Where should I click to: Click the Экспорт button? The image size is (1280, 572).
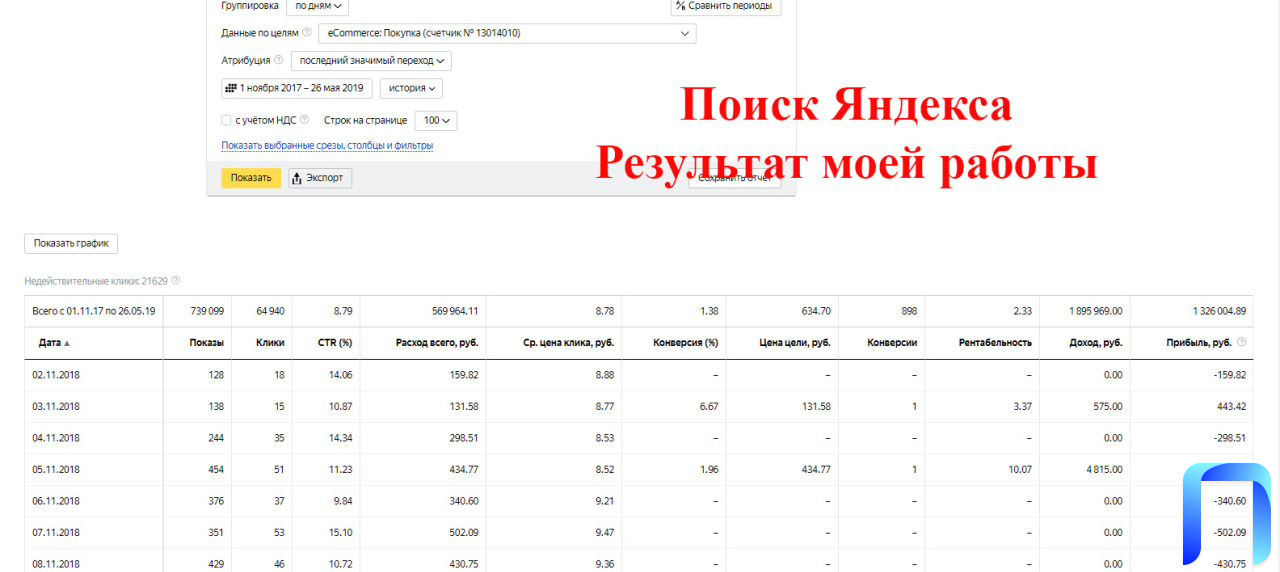(x=320, y=178)
